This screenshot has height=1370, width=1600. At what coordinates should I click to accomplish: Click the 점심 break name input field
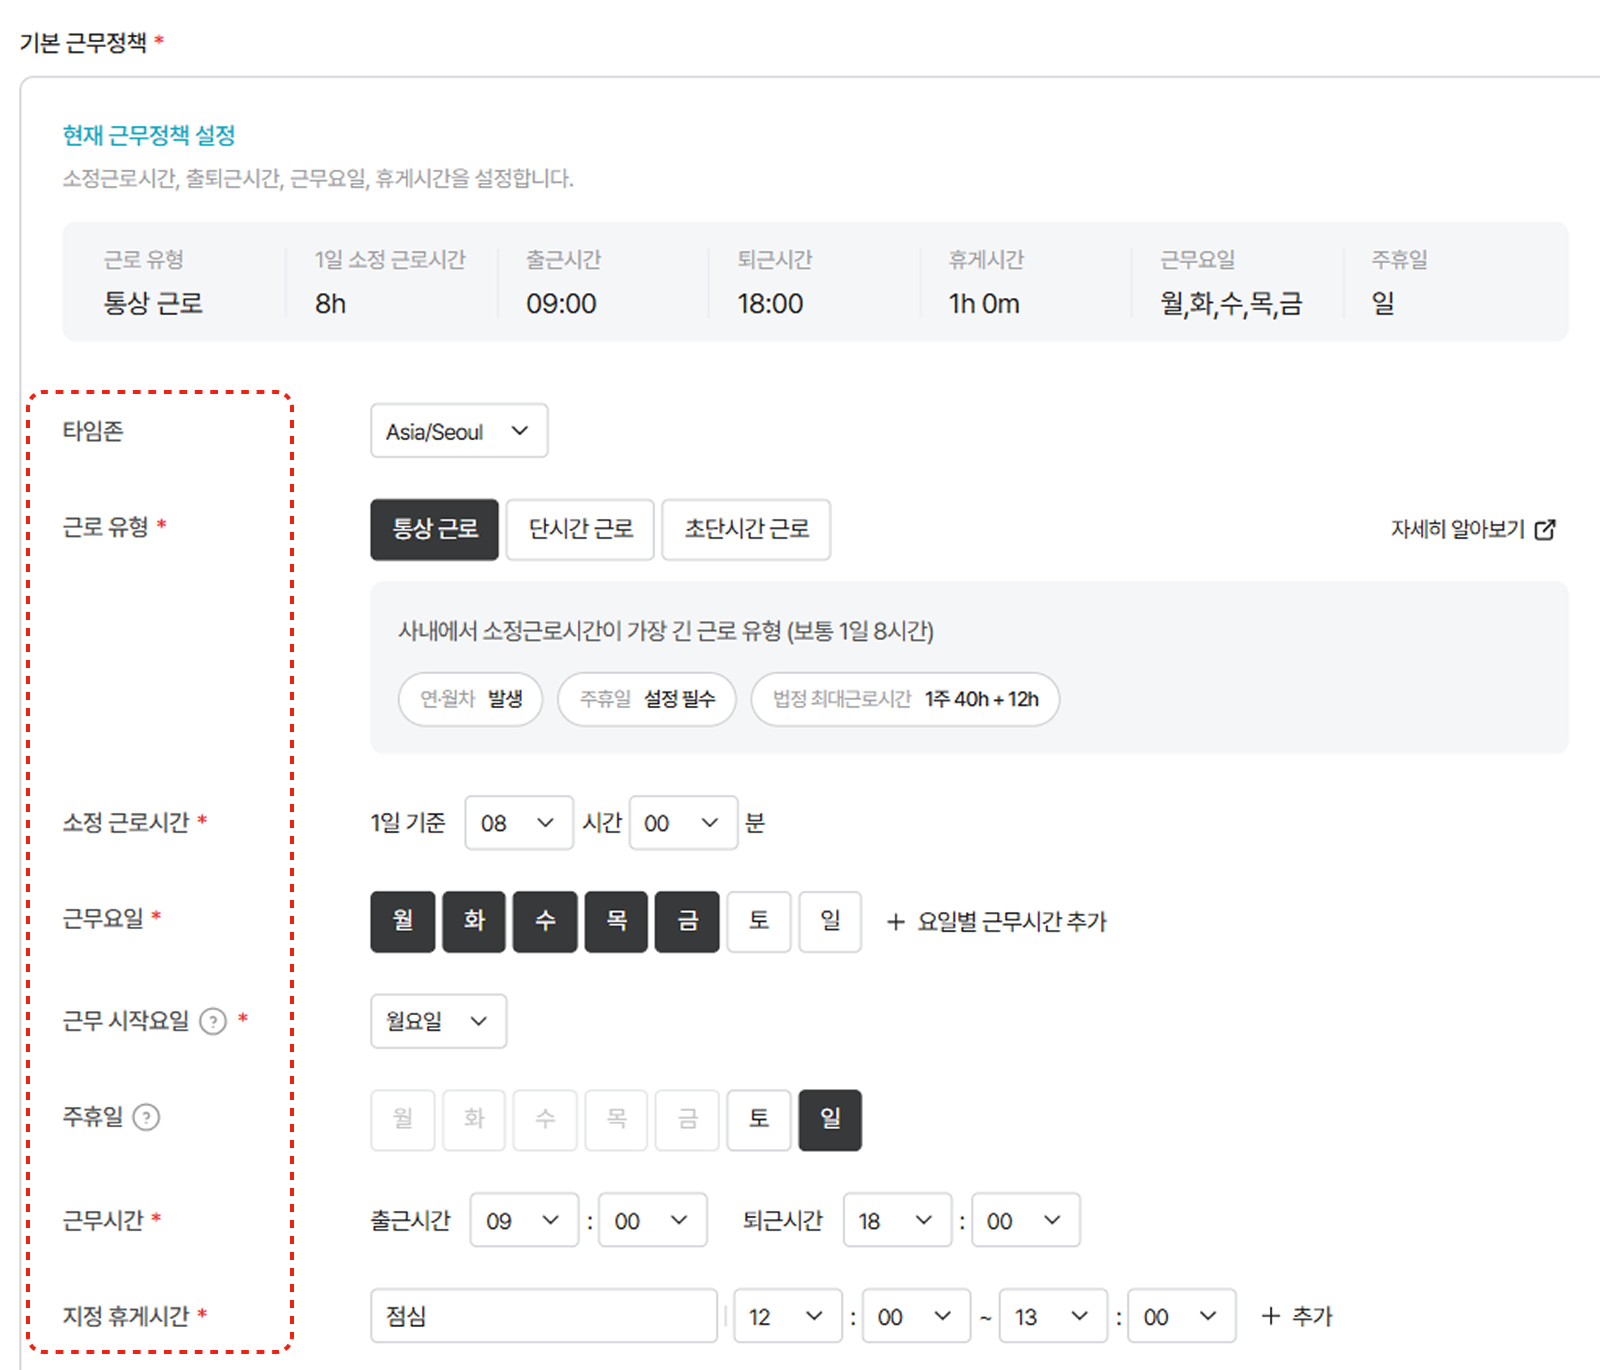click(544, 1316)
